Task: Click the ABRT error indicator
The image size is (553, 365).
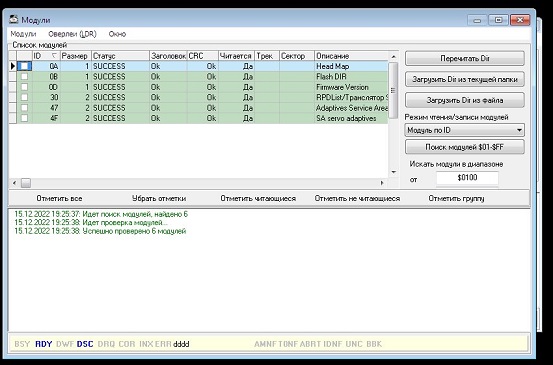Action: click(310, 344)
